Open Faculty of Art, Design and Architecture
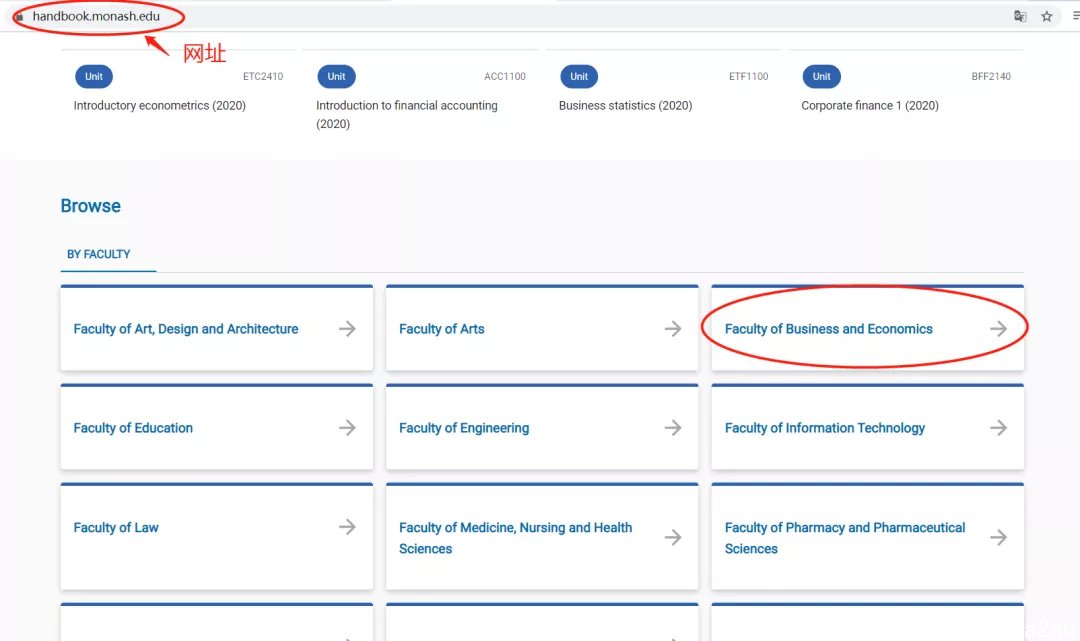1080x641 pixels. coord(217,328)
